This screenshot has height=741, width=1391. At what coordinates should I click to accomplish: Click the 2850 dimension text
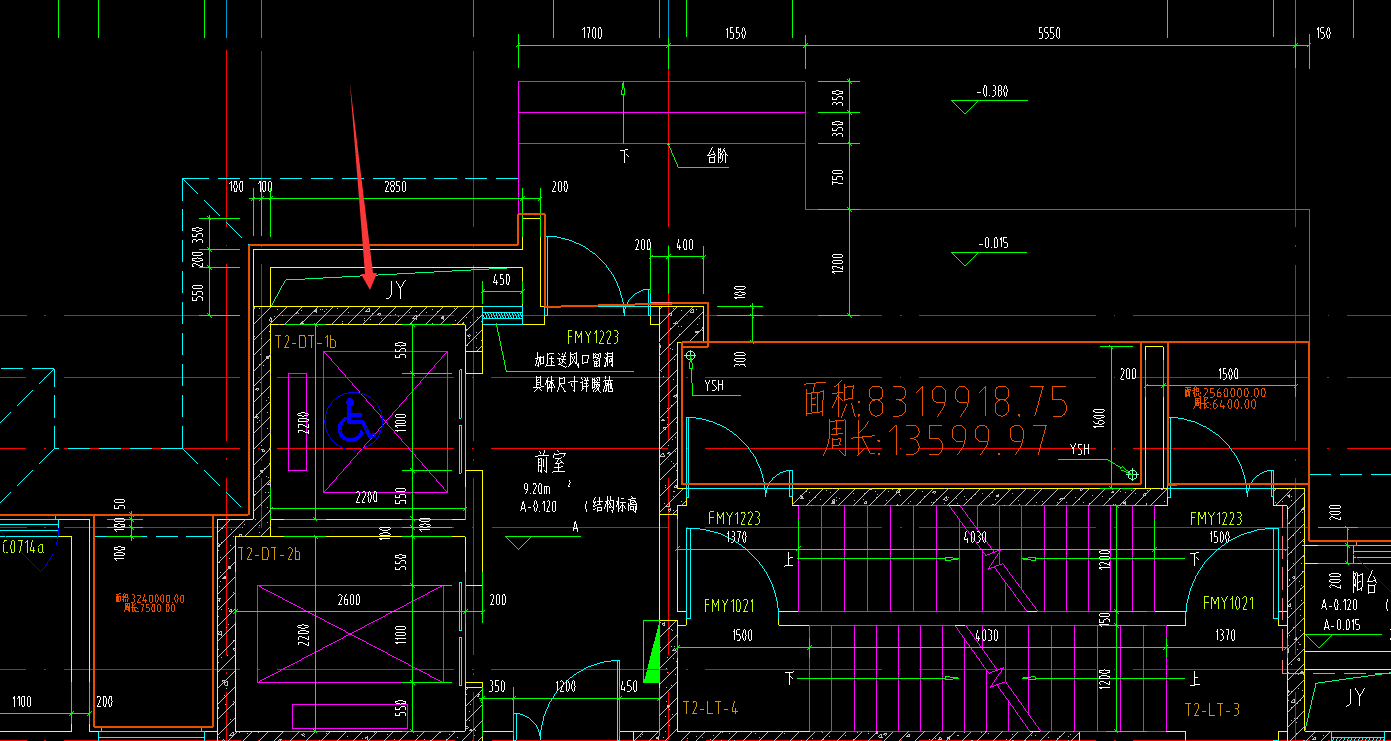coord(396,187)
